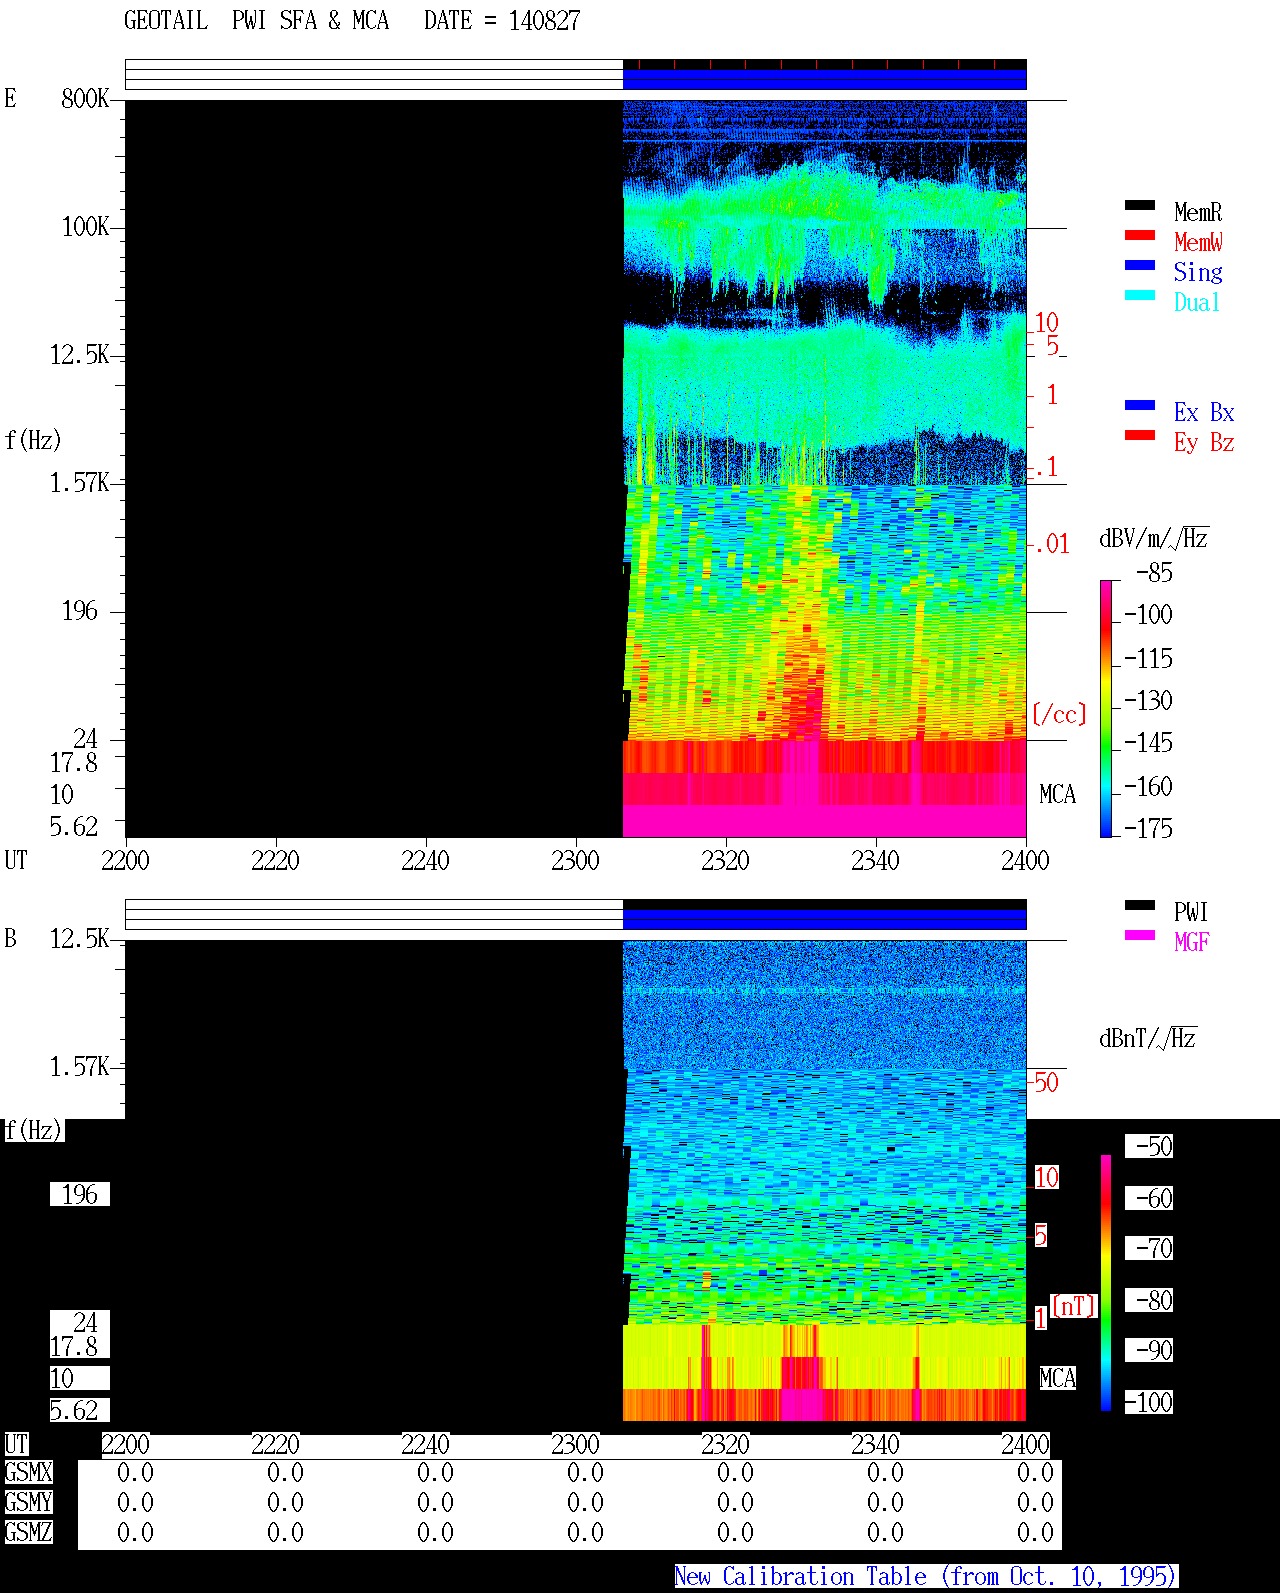Click the New Calibration Table link

point(926,1577)
